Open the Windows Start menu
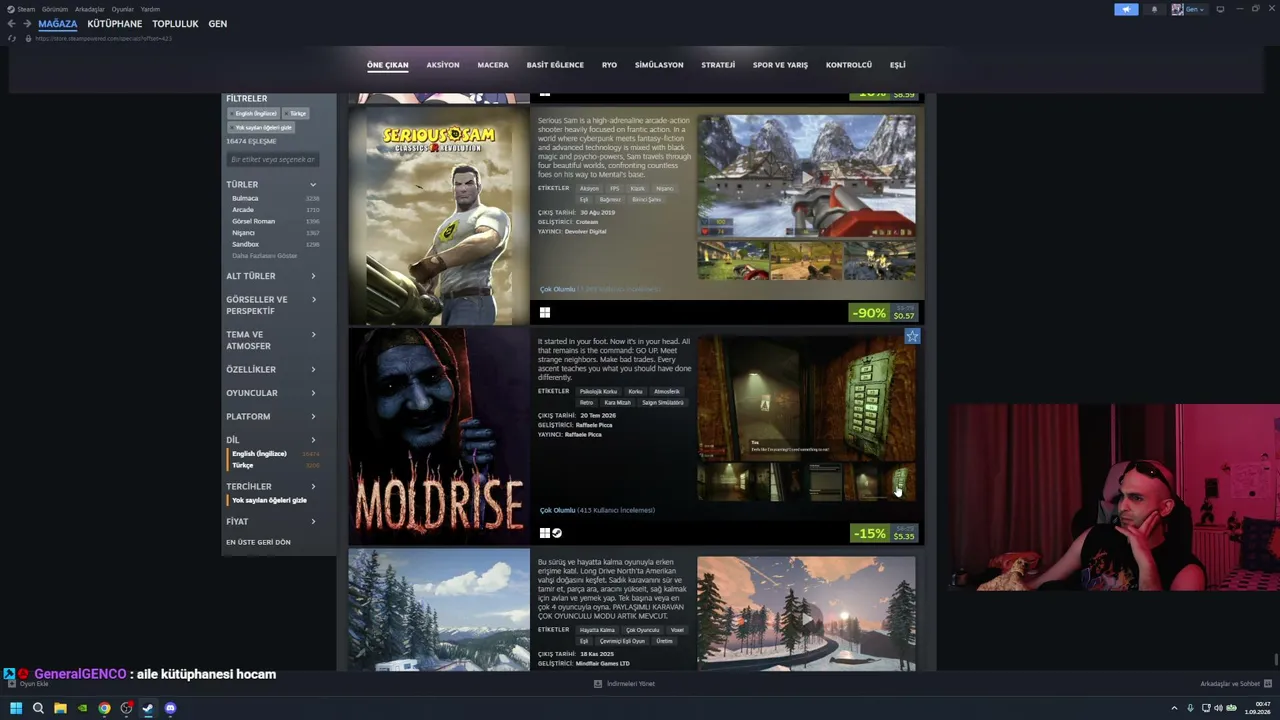This screenshot has width=1280, height=720. point(16,708)
